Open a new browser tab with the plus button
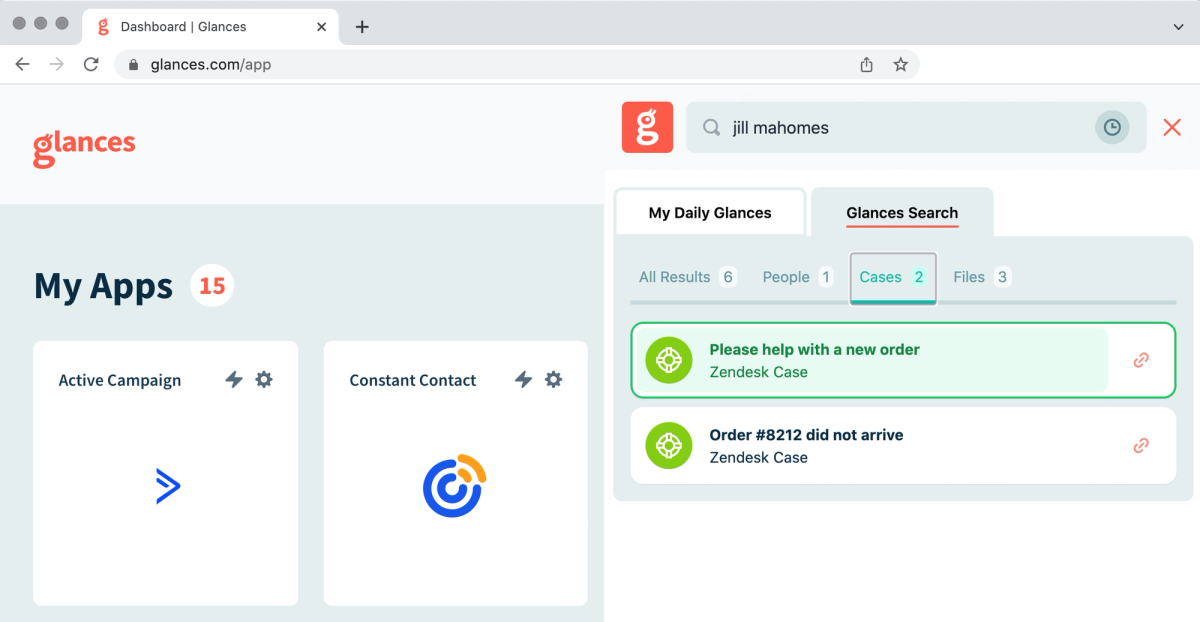1200x622 pixels. 362,27
